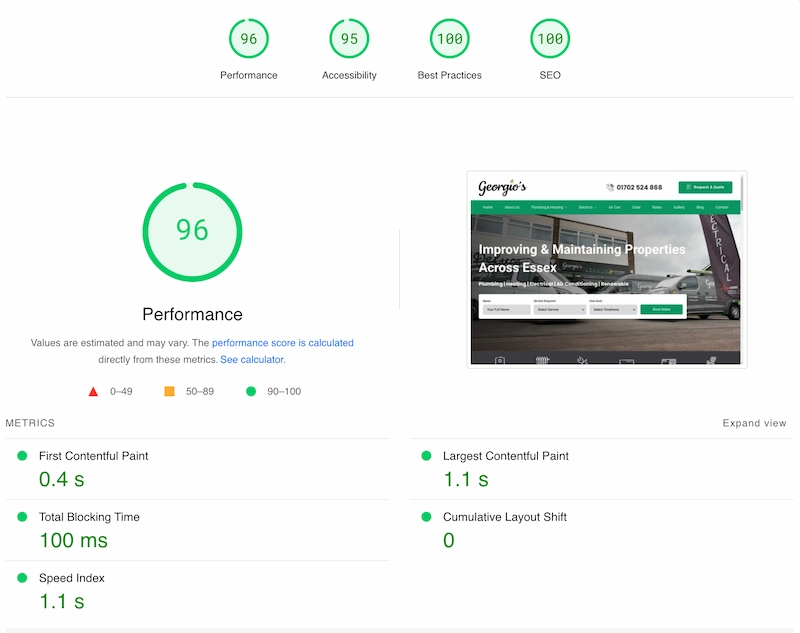Click green dot beside First Contentful Paint

coord(22,455)
